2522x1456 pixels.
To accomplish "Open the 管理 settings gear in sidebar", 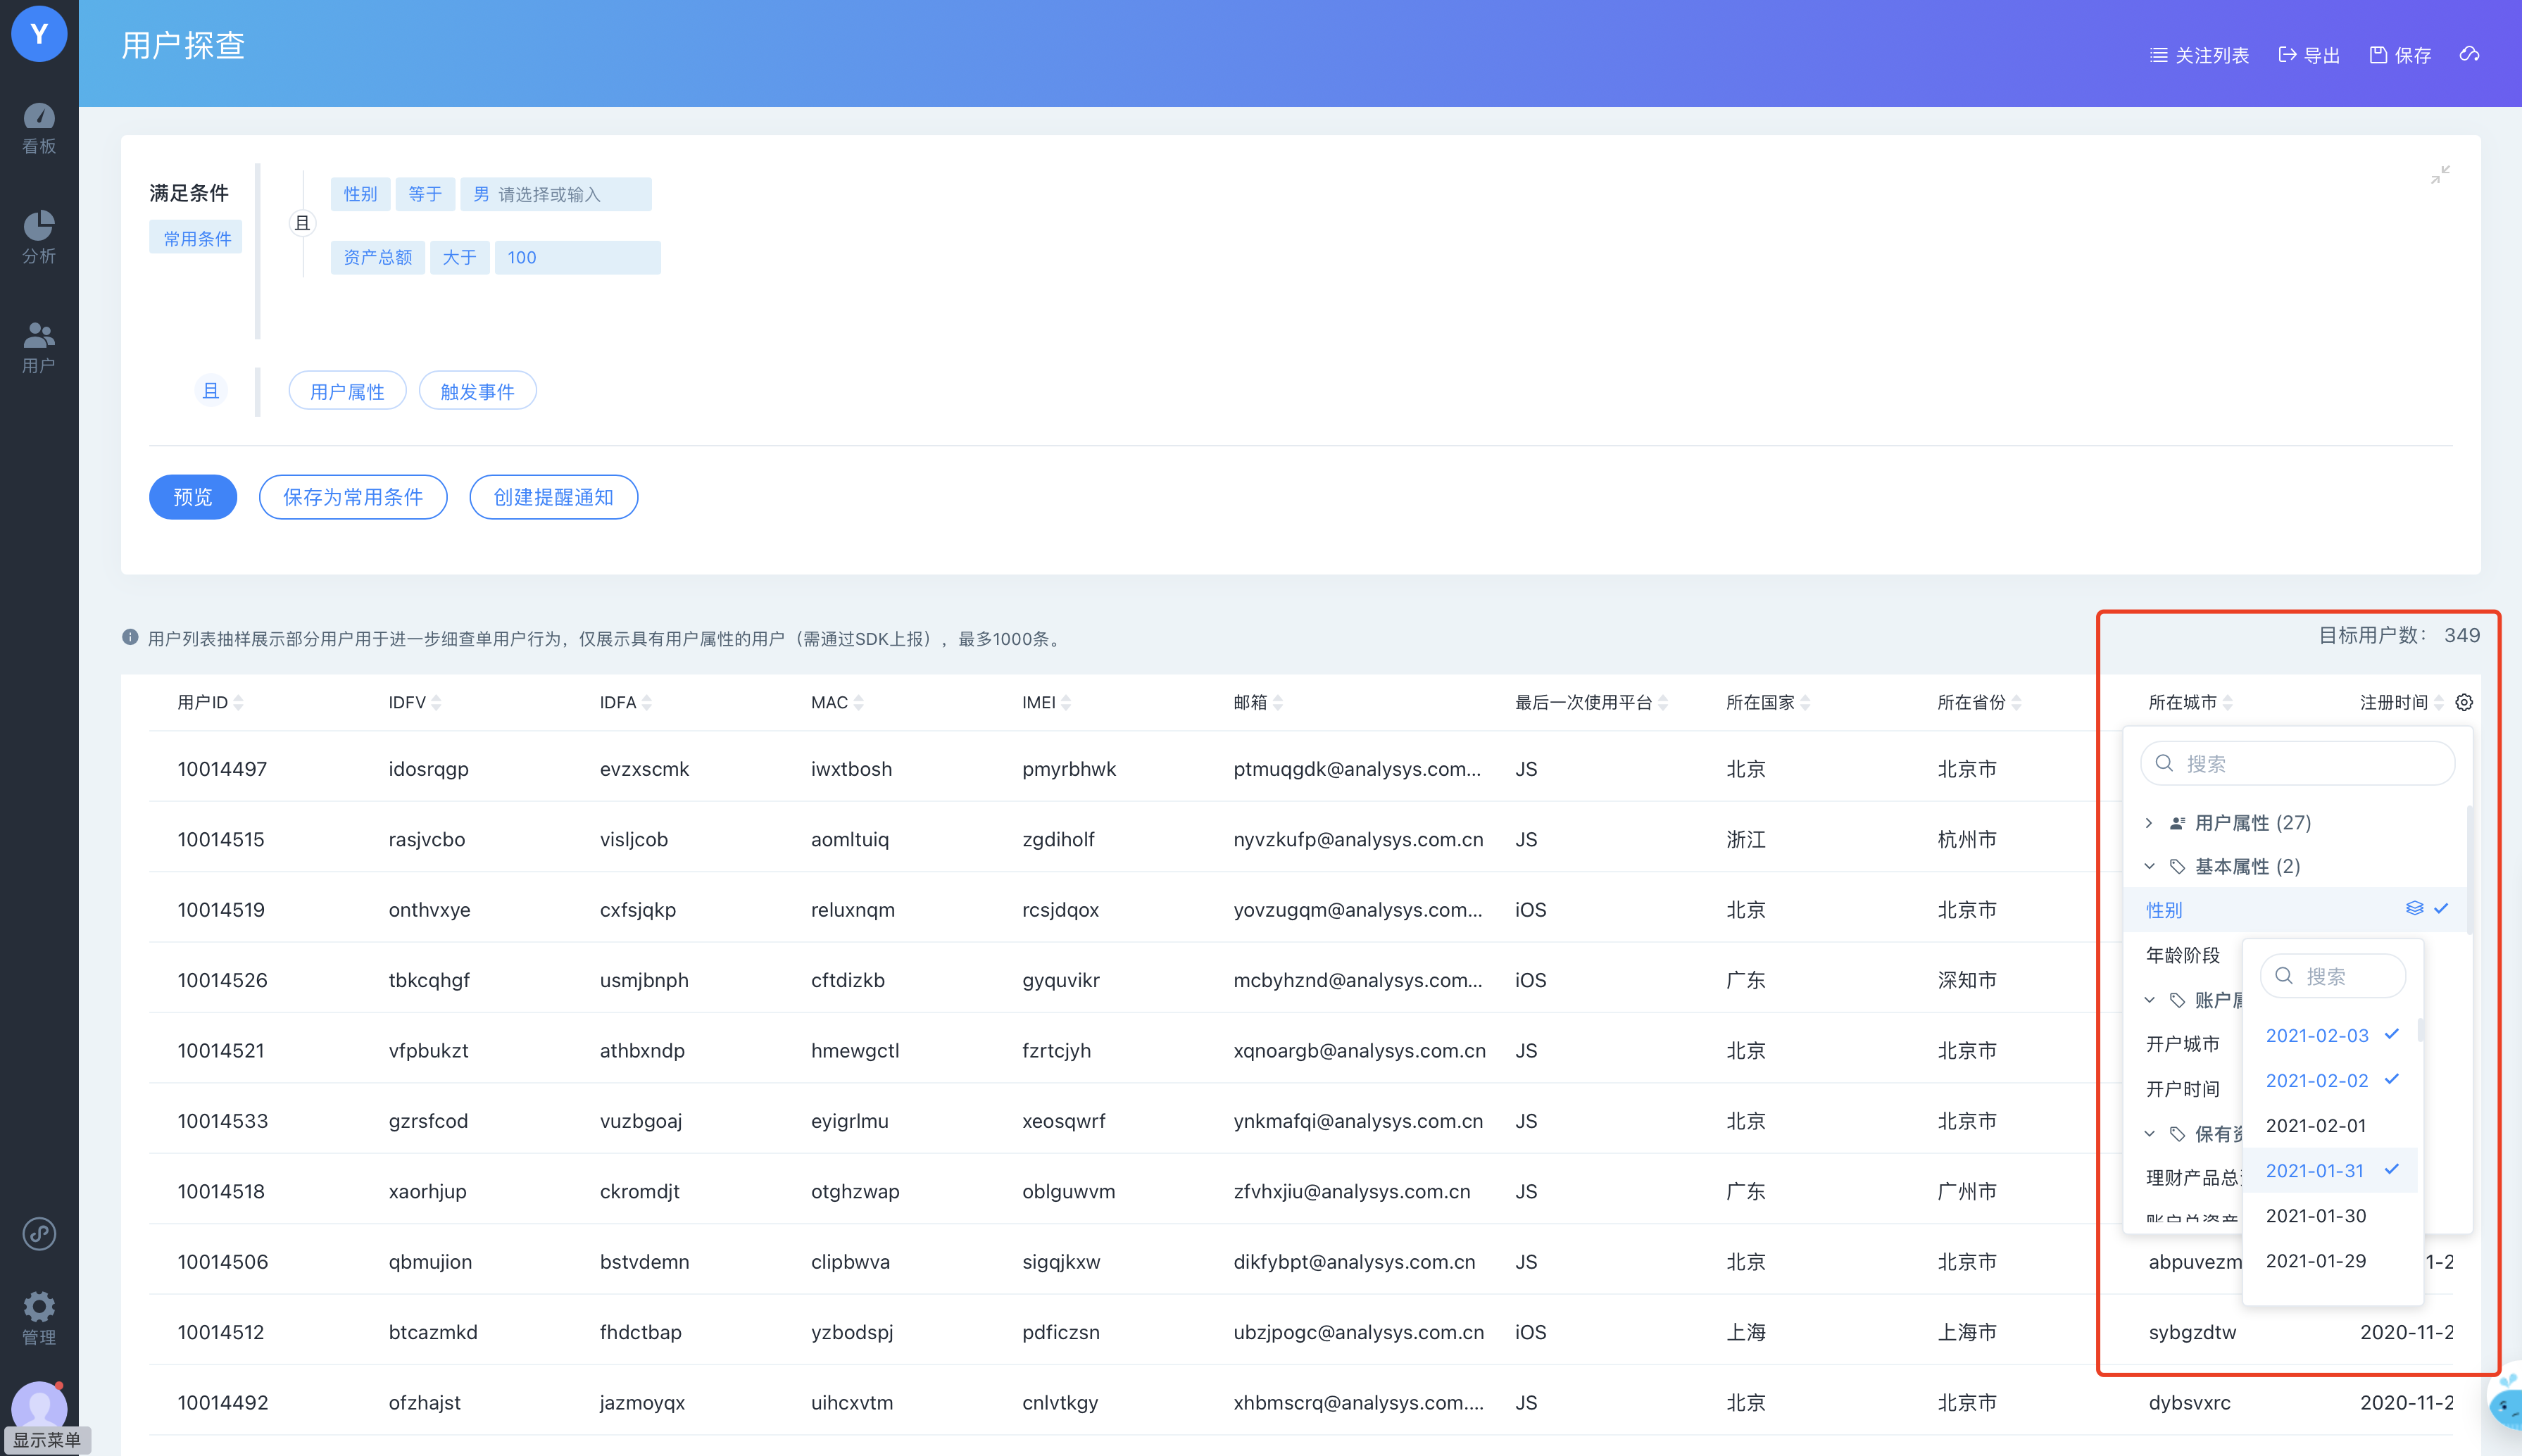I will coord(39,1318).
